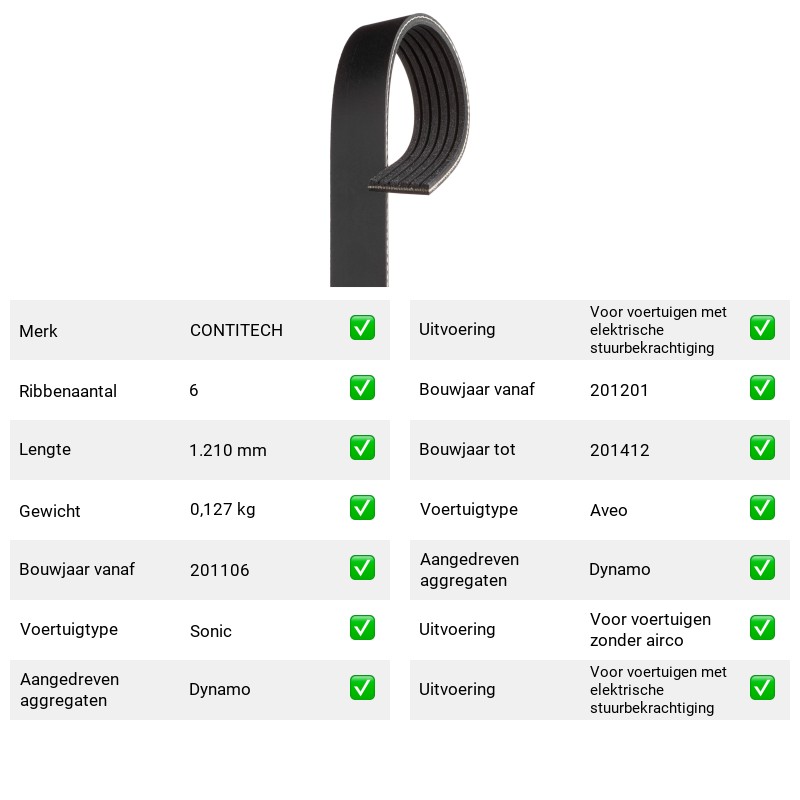The image size is (800, 800).
Task: Click the checkmark in the top Uitvoering row
Action: [x=762, y=328]
